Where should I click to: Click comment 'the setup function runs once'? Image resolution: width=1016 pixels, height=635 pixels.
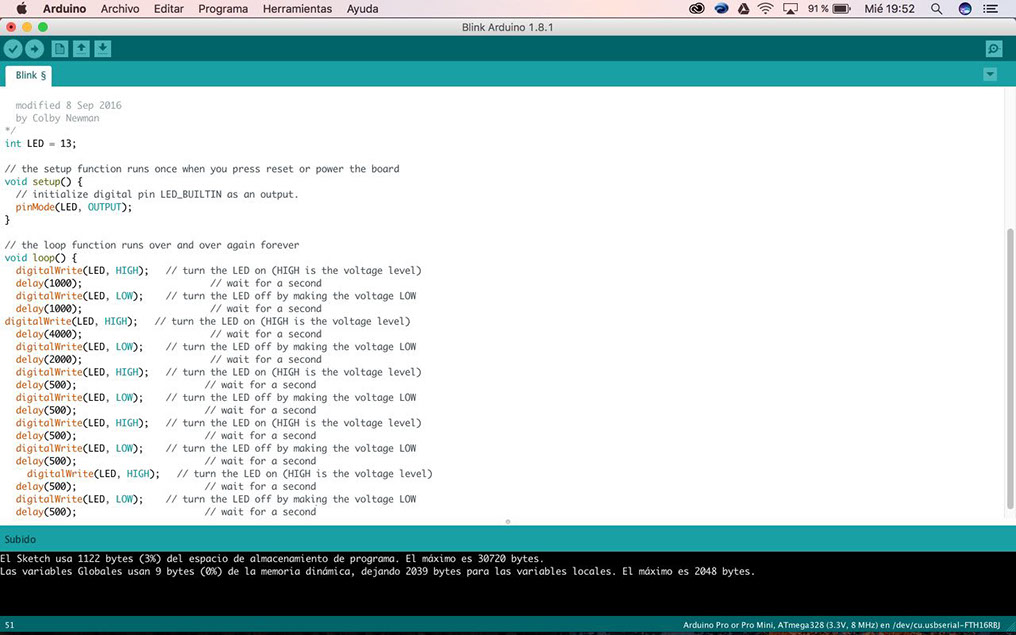coord(202,168)
